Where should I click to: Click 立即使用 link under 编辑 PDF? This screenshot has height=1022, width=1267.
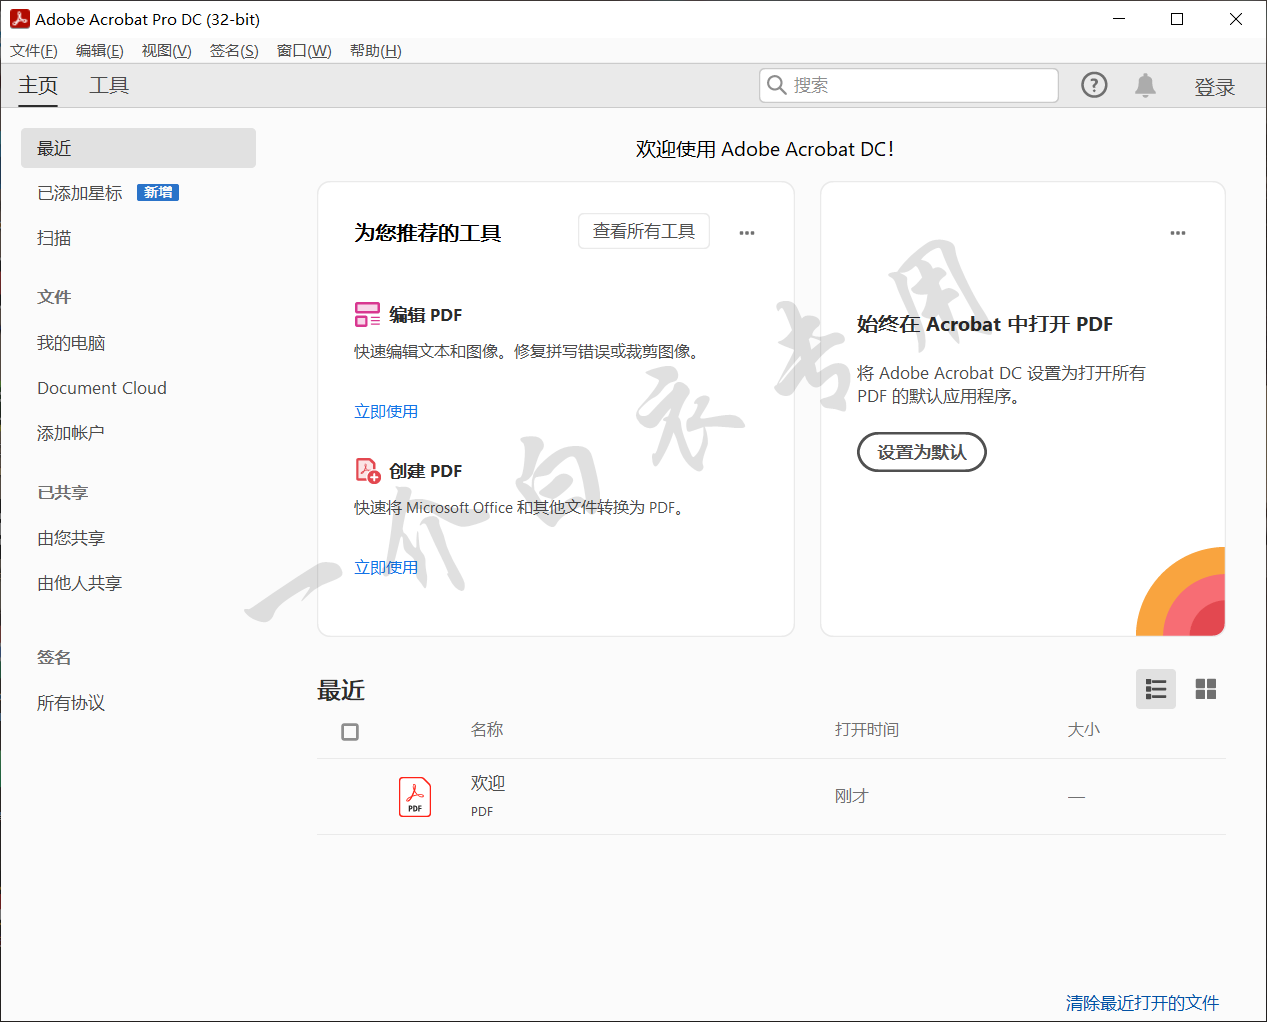click(x=386, y=411)
